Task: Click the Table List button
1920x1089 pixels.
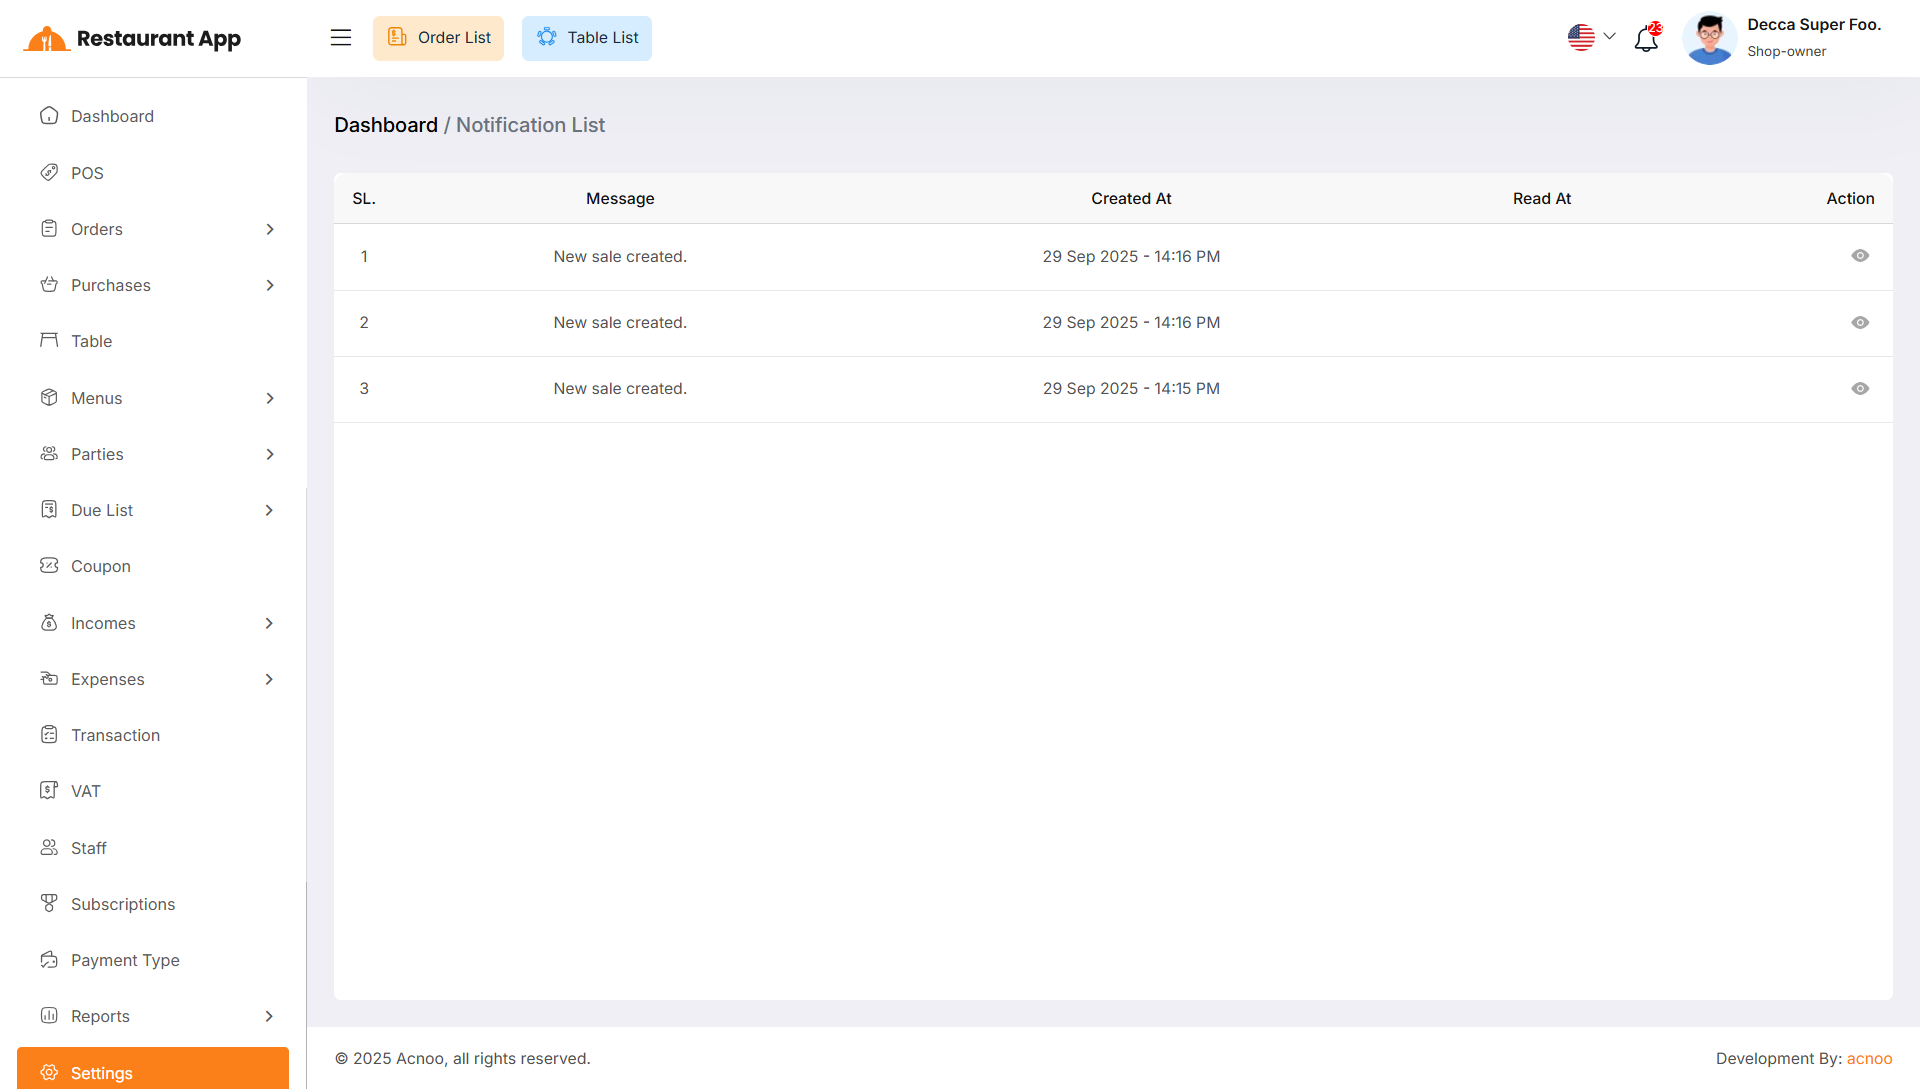Action: (x=587, y=38)
